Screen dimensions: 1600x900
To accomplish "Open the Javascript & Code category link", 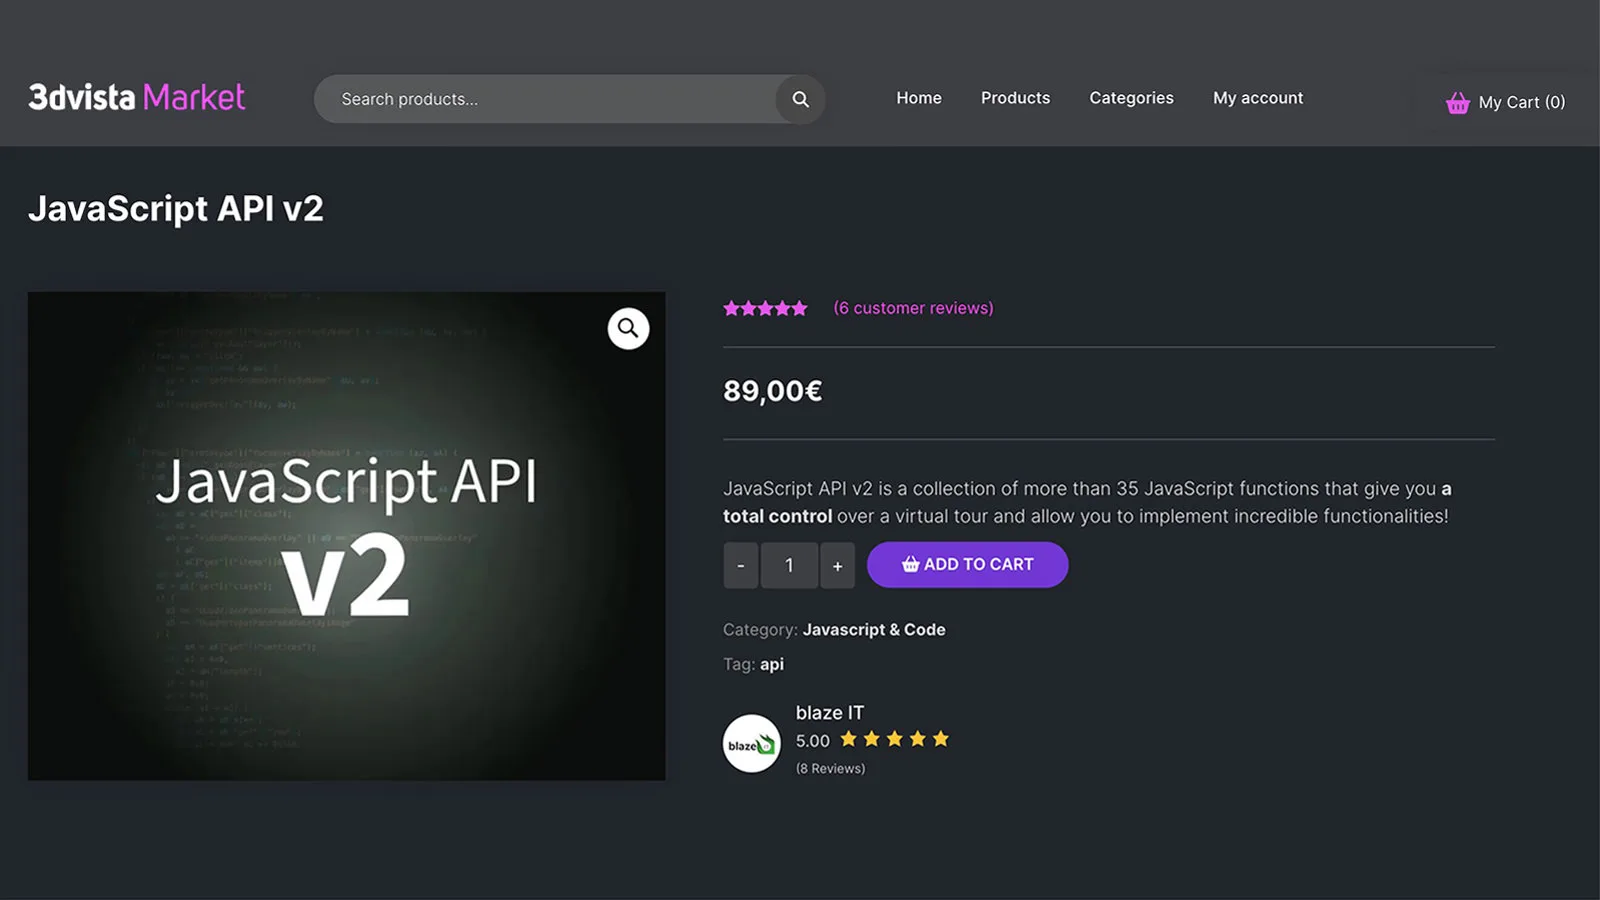I will 875,629.
